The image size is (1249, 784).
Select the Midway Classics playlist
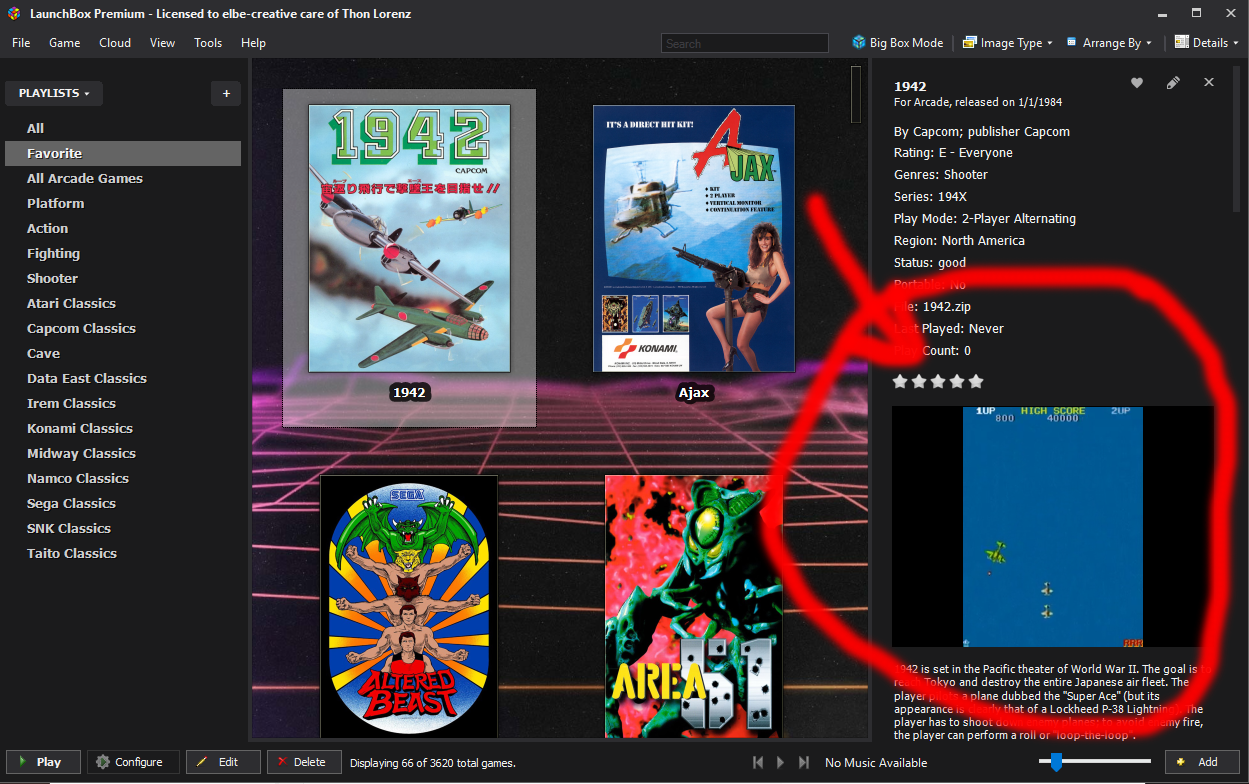click(123, 453)
